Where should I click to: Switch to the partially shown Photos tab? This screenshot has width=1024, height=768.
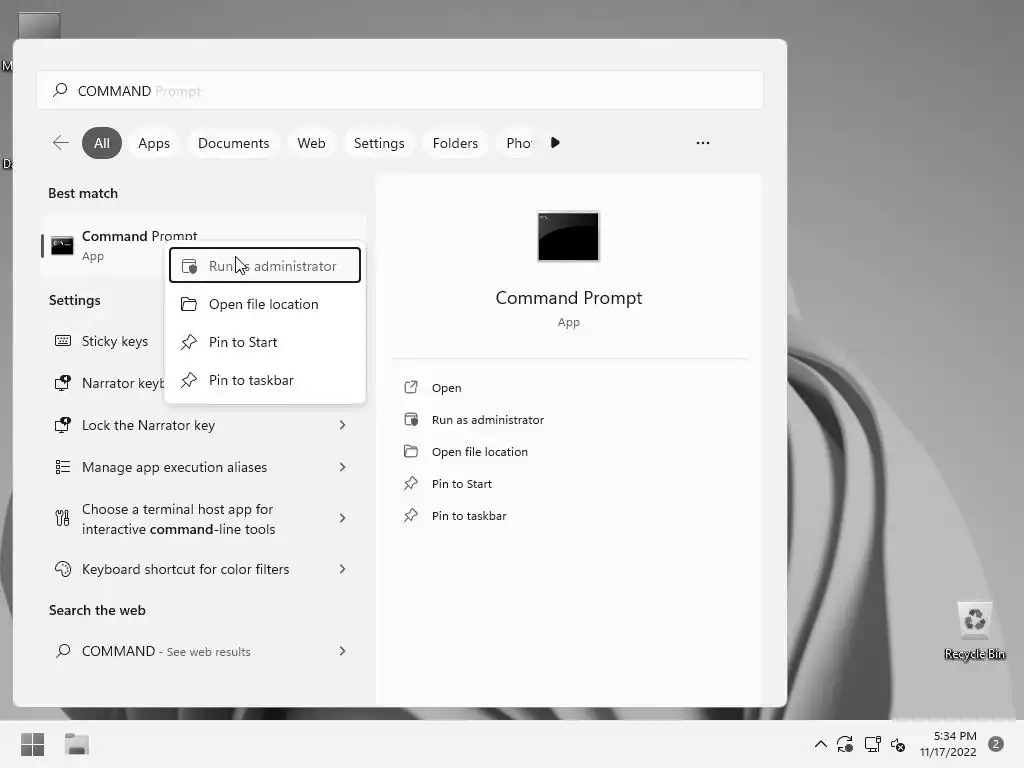coord(519,143)
